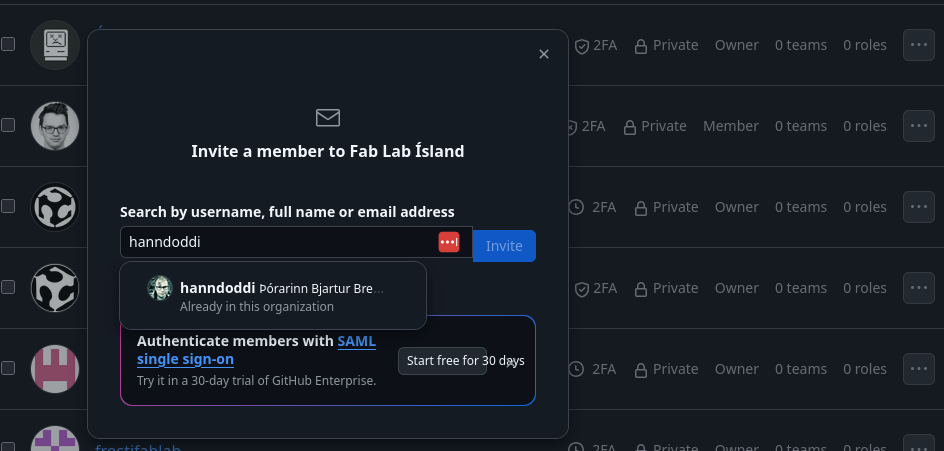Click the Private lock icon in second row
Screen dimensions: 944x451
coord(630,127)
